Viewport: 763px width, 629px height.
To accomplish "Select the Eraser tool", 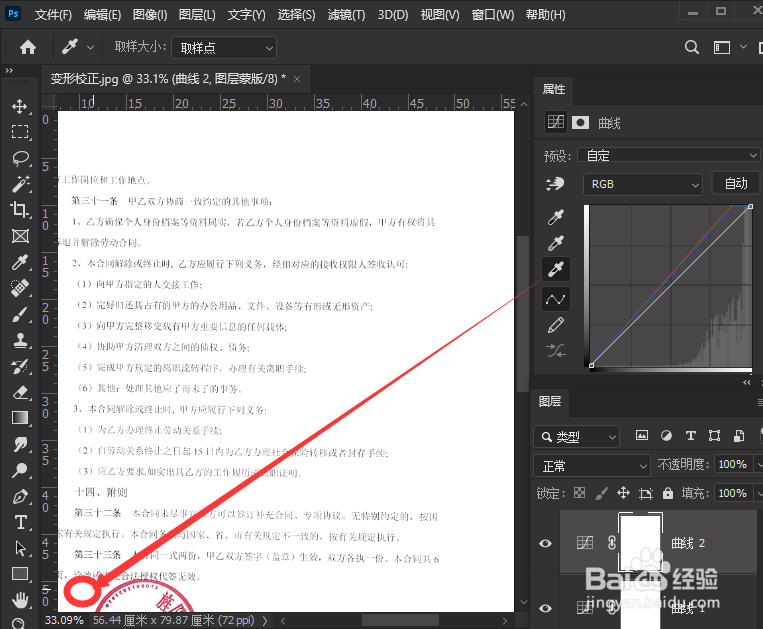I will point(20,393).
